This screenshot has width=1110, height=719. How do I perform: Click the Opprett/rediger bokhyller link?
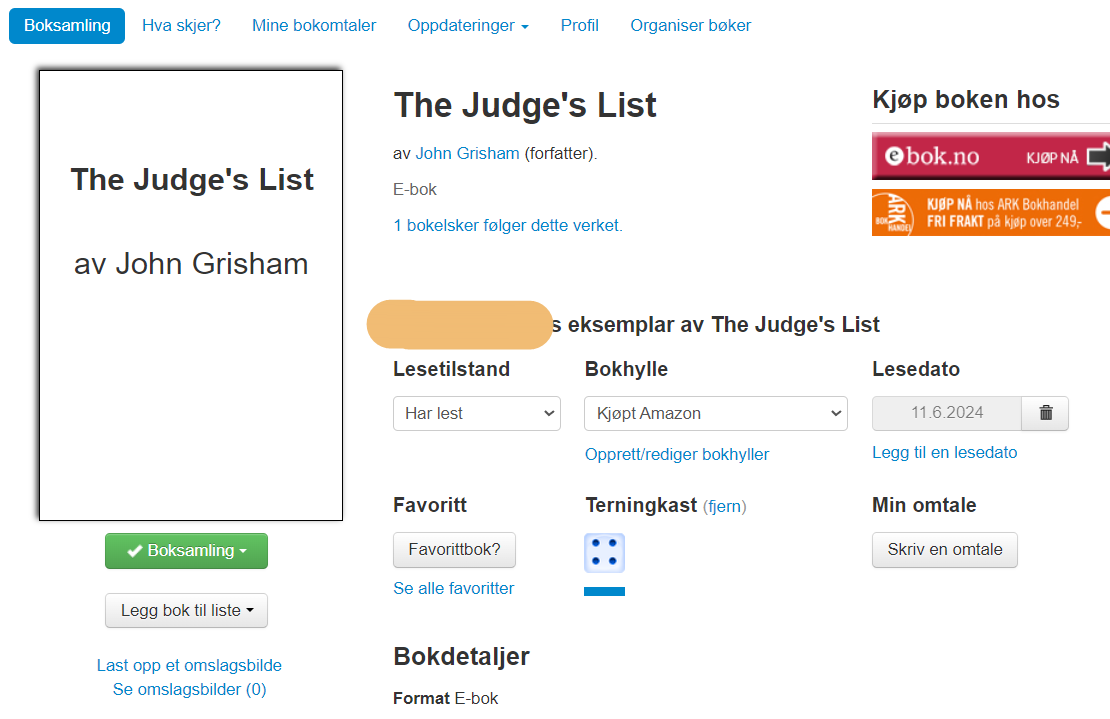point(677,454)
